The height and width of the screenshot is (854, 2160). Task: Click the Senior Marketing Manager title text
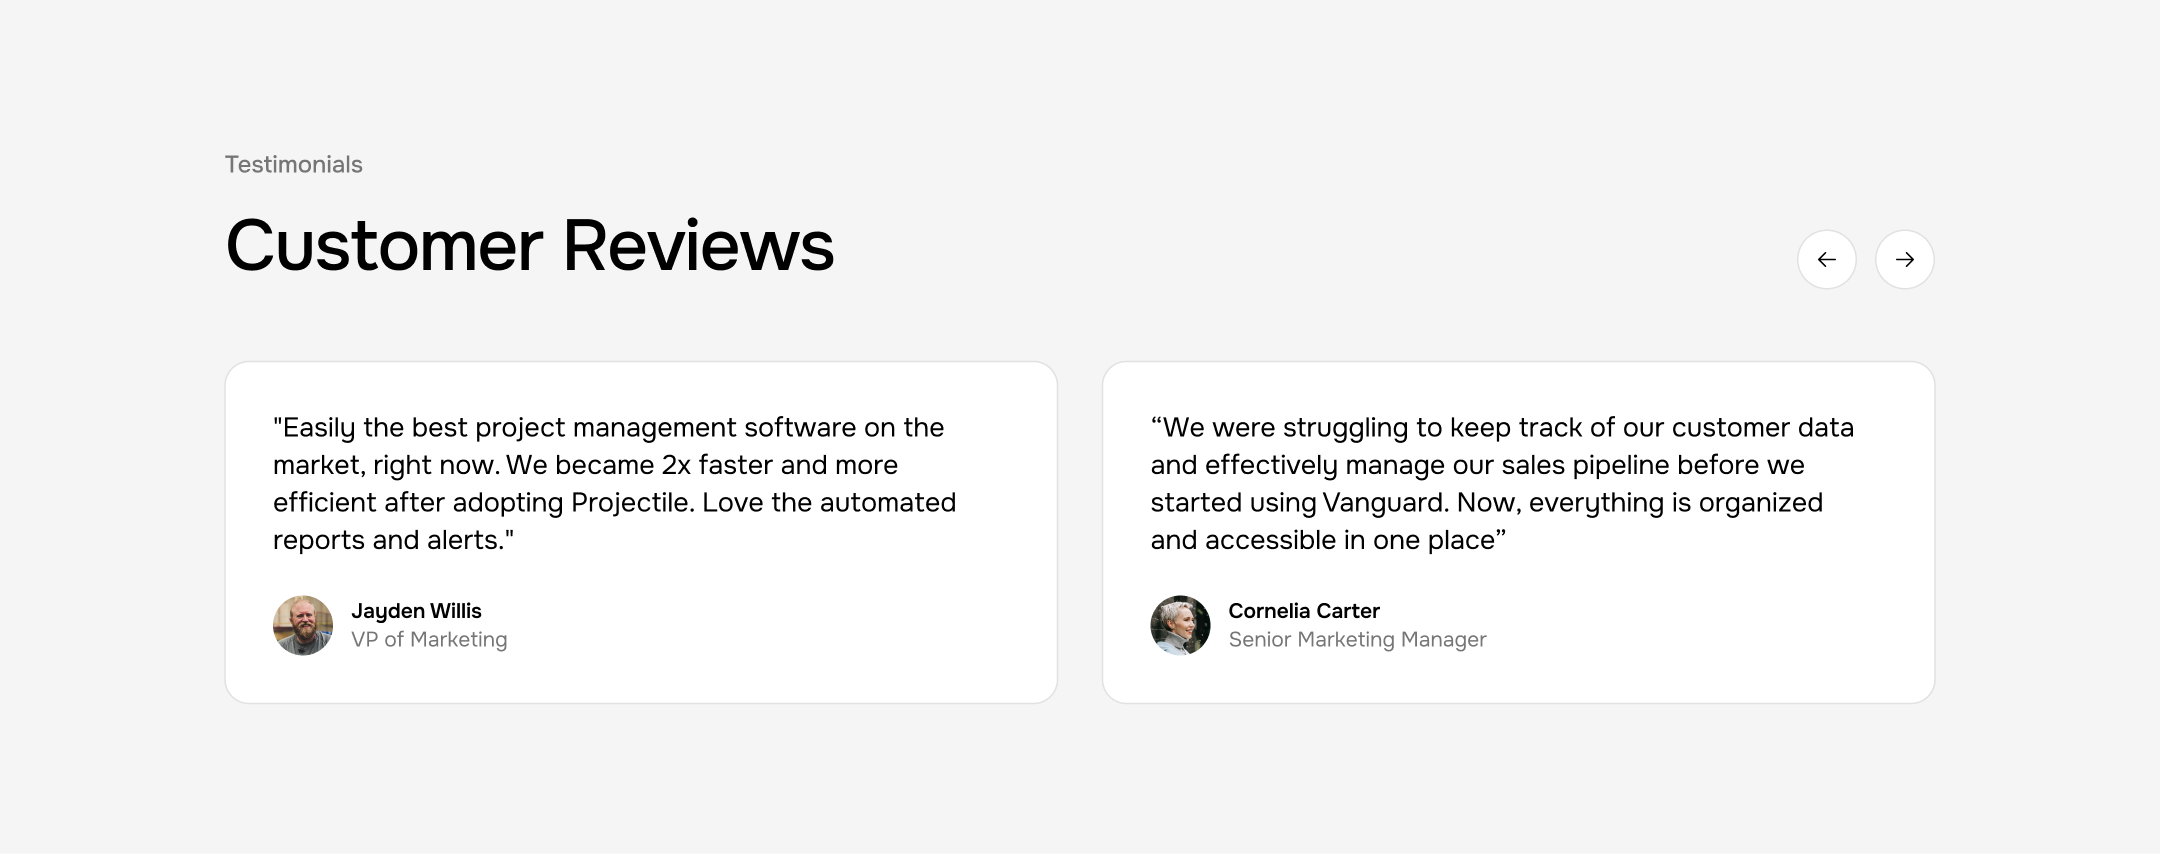1357,639
